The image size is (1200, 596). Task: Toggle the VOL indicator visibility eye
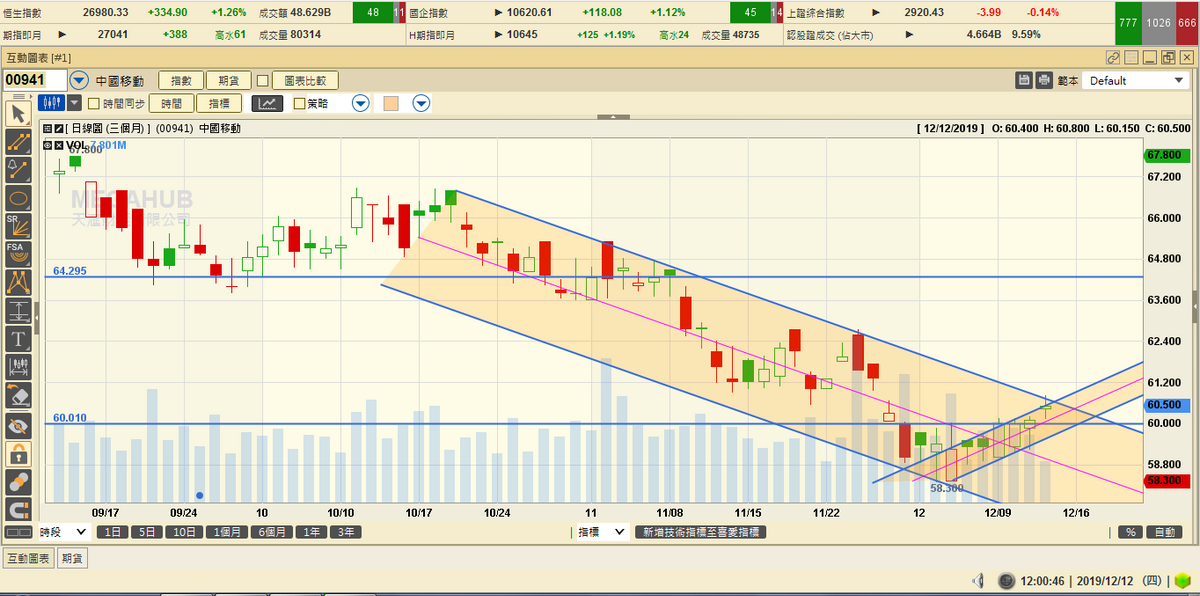point(48,145)
